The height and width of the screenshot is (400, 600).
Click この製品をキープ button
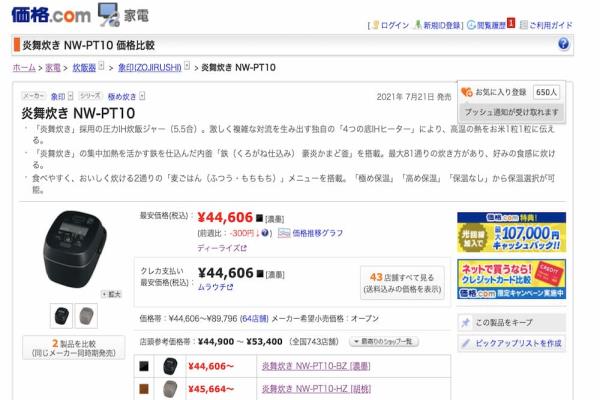pos(511,323)
